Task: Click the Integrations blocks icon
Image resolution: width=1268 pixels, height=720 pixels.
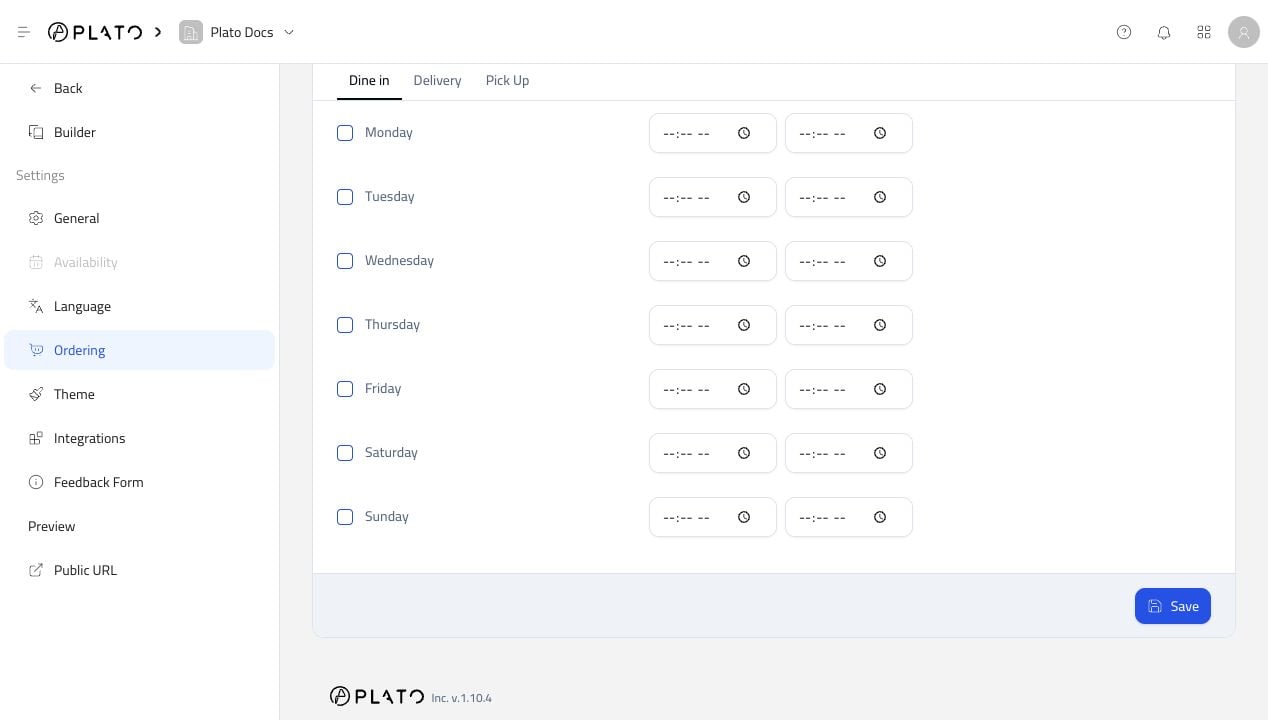Action: (x=36, y=438)
